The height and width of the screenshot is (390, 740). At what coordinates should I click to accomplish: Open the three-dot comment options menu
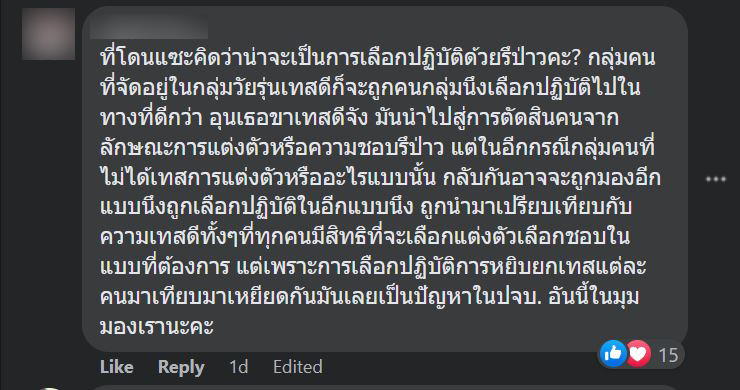[715, 179]
